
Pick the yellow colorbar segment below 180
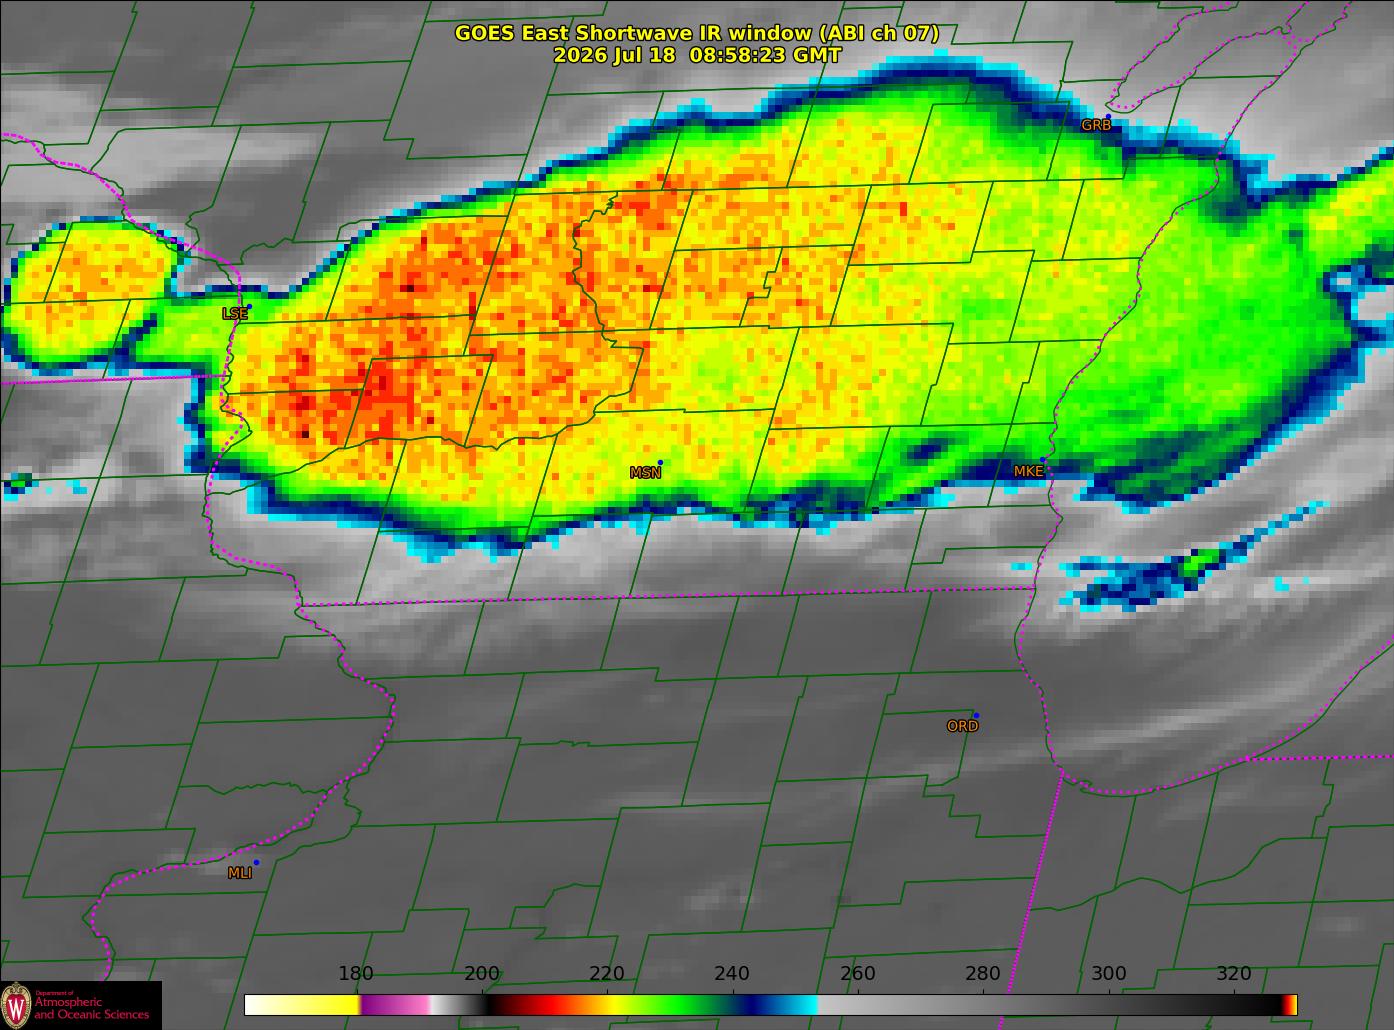pos(302,1004)
